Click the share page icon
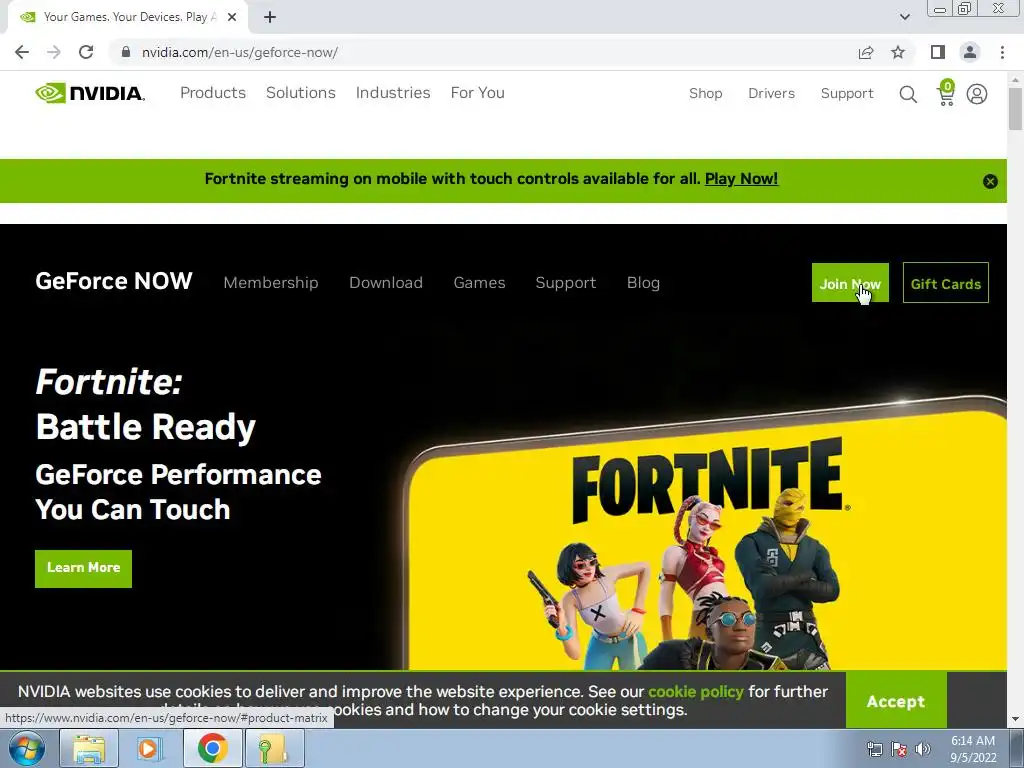1024x768 pixels. tap(866, 52)
